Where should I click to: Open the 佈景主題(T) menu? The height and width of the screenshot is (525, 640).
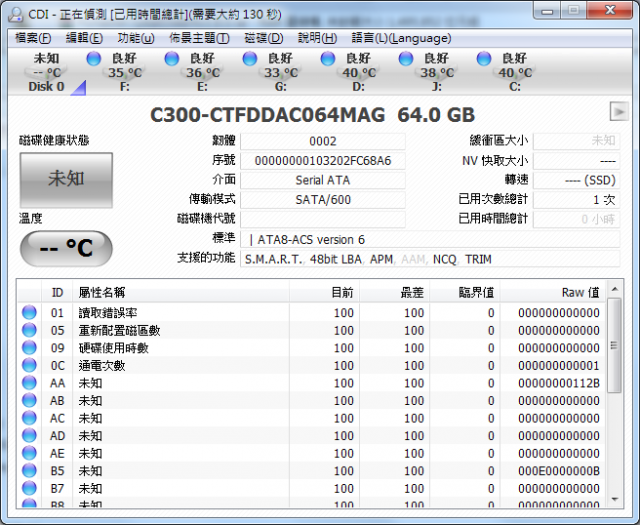click(200, 38)
